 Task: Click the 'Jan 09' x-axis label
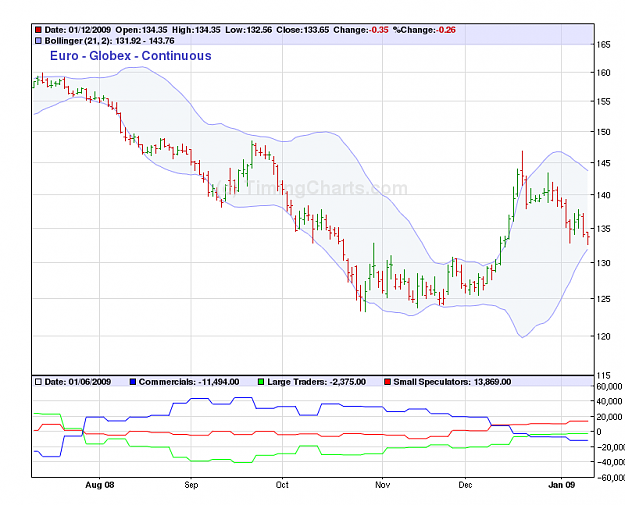[562, 485]
